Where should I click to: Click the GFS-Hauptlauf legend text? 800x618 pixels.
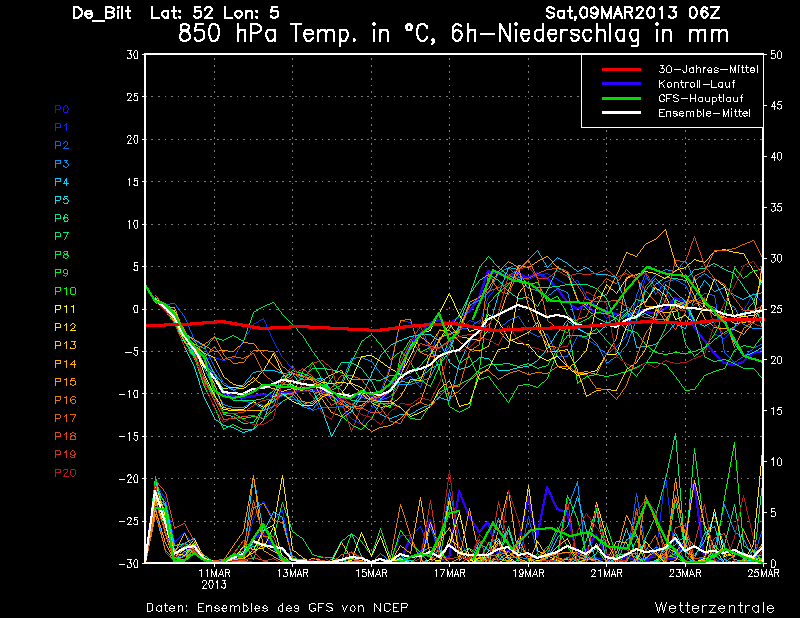pos(701,98)
